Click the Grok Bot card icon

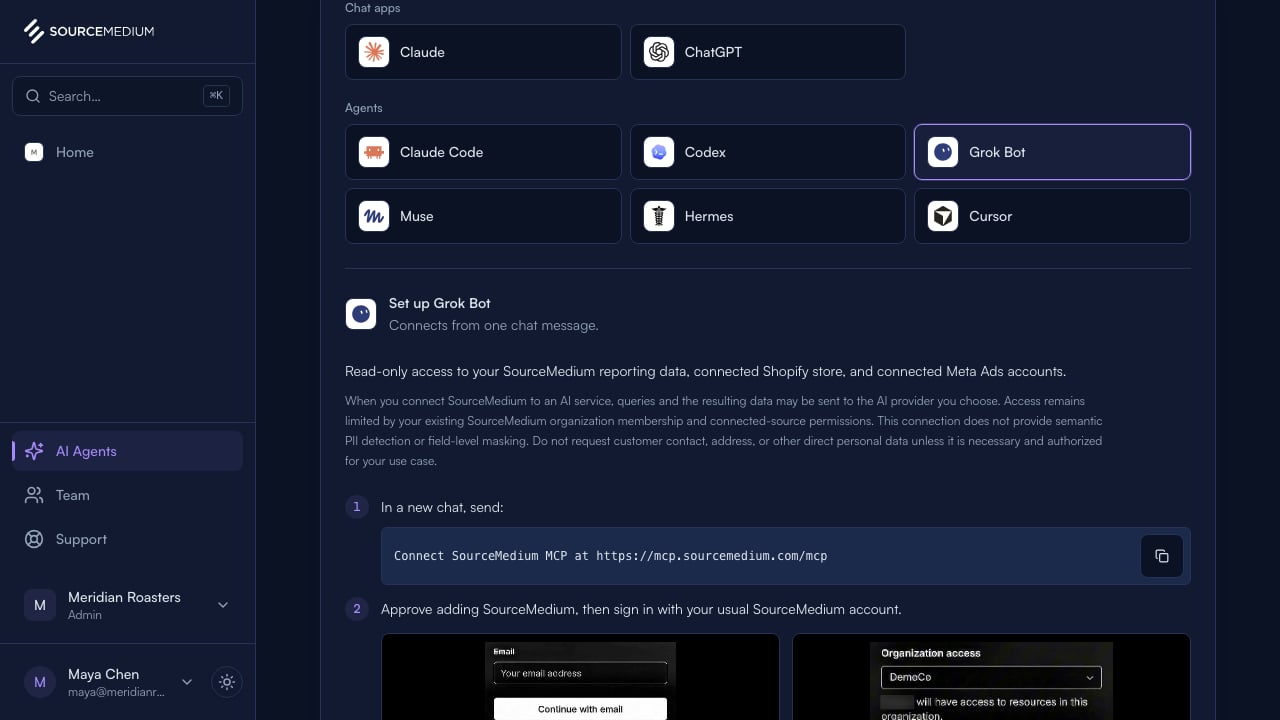943,152
